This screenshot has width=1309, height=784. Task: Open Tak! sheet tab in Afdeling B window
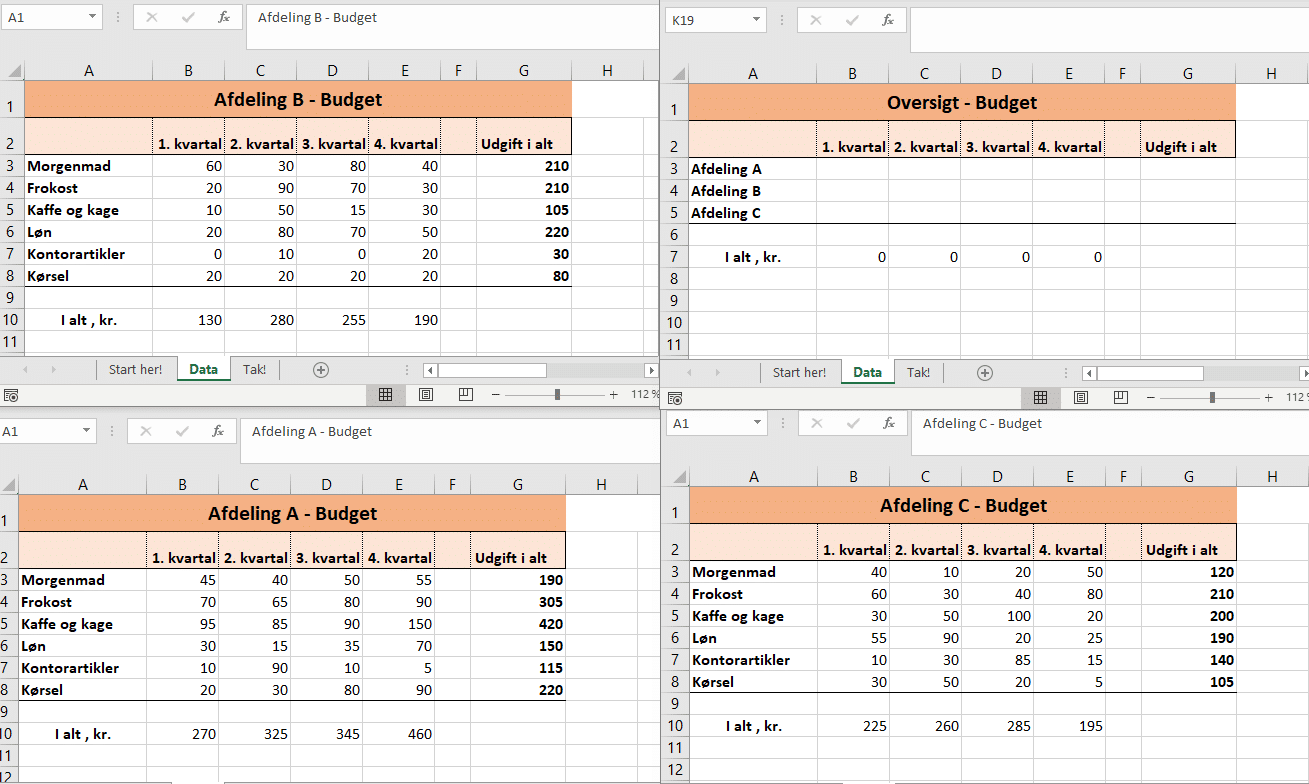point(254,369)
